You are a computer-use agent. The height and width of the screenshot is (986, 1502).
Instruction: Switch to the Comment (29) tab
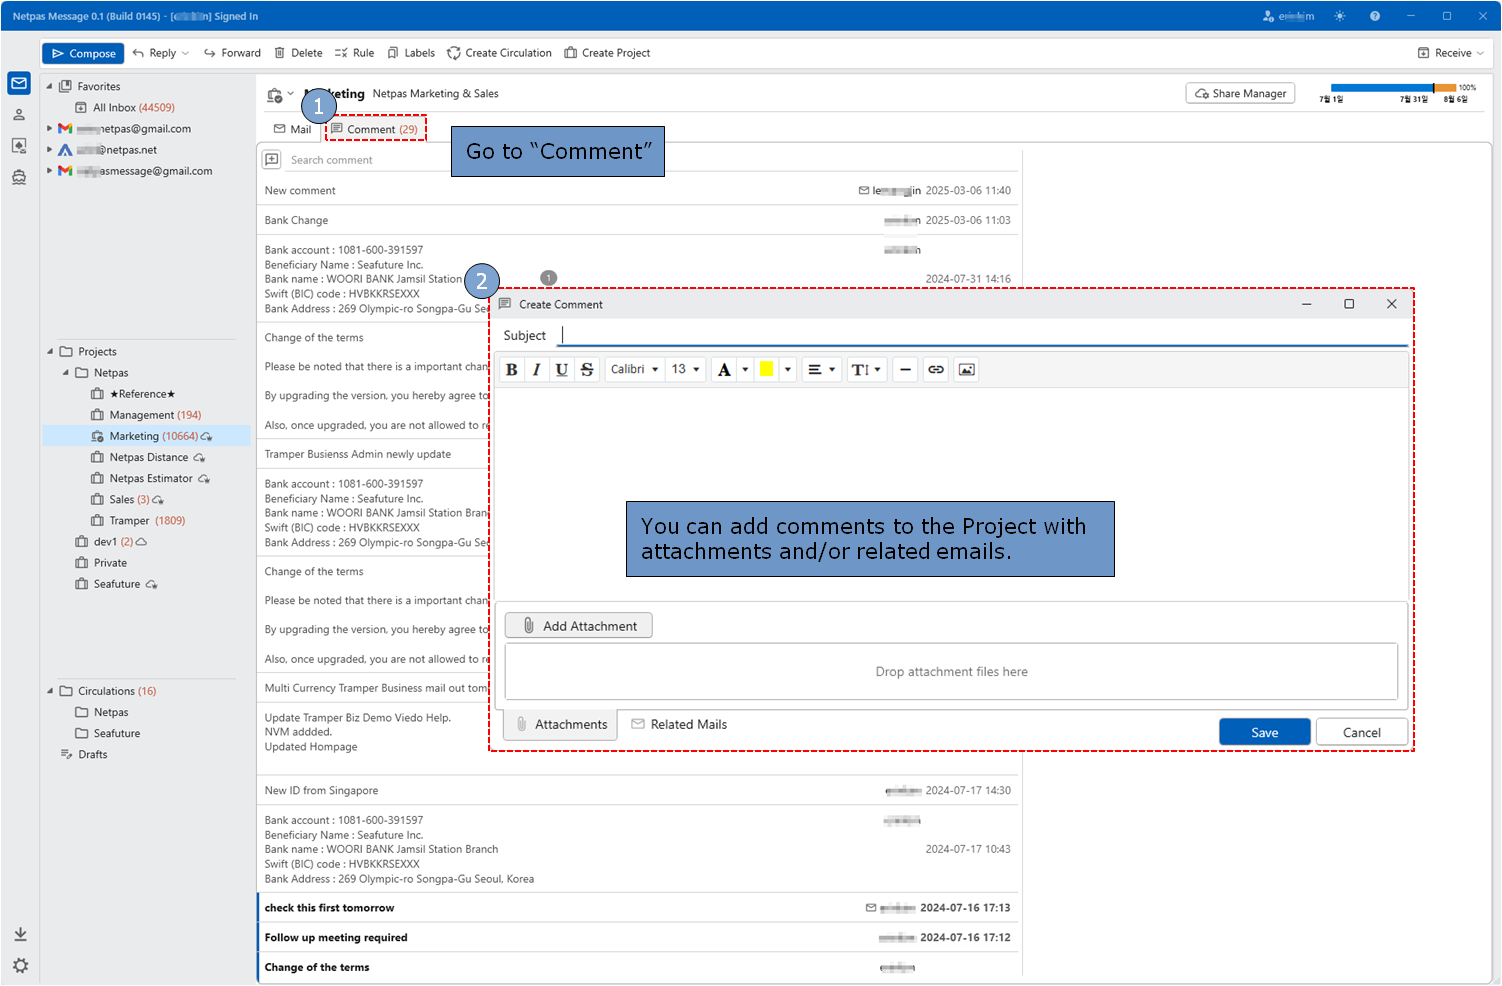pos(375,129)
